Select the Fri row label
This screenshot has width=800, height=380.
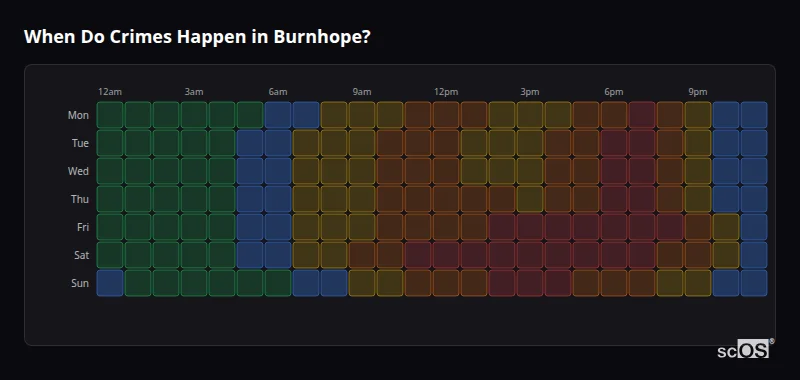click(x=83, y=227)
